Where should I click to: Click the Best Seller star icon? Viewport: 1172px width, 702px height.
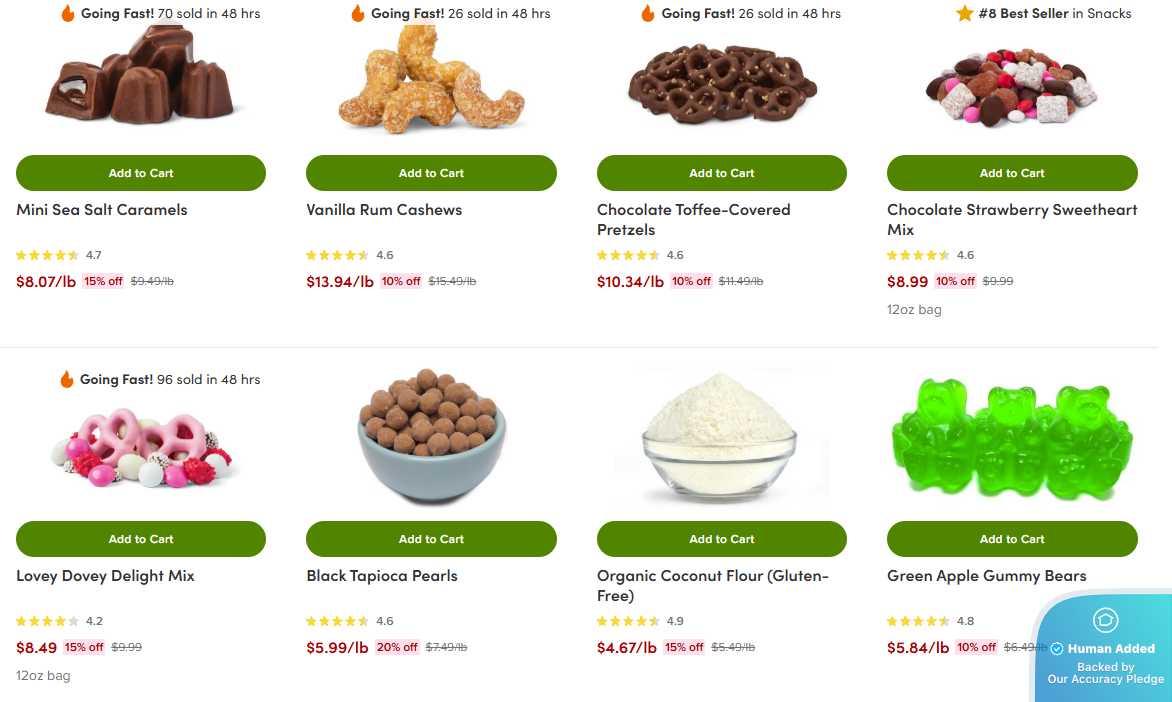point(965,13)
